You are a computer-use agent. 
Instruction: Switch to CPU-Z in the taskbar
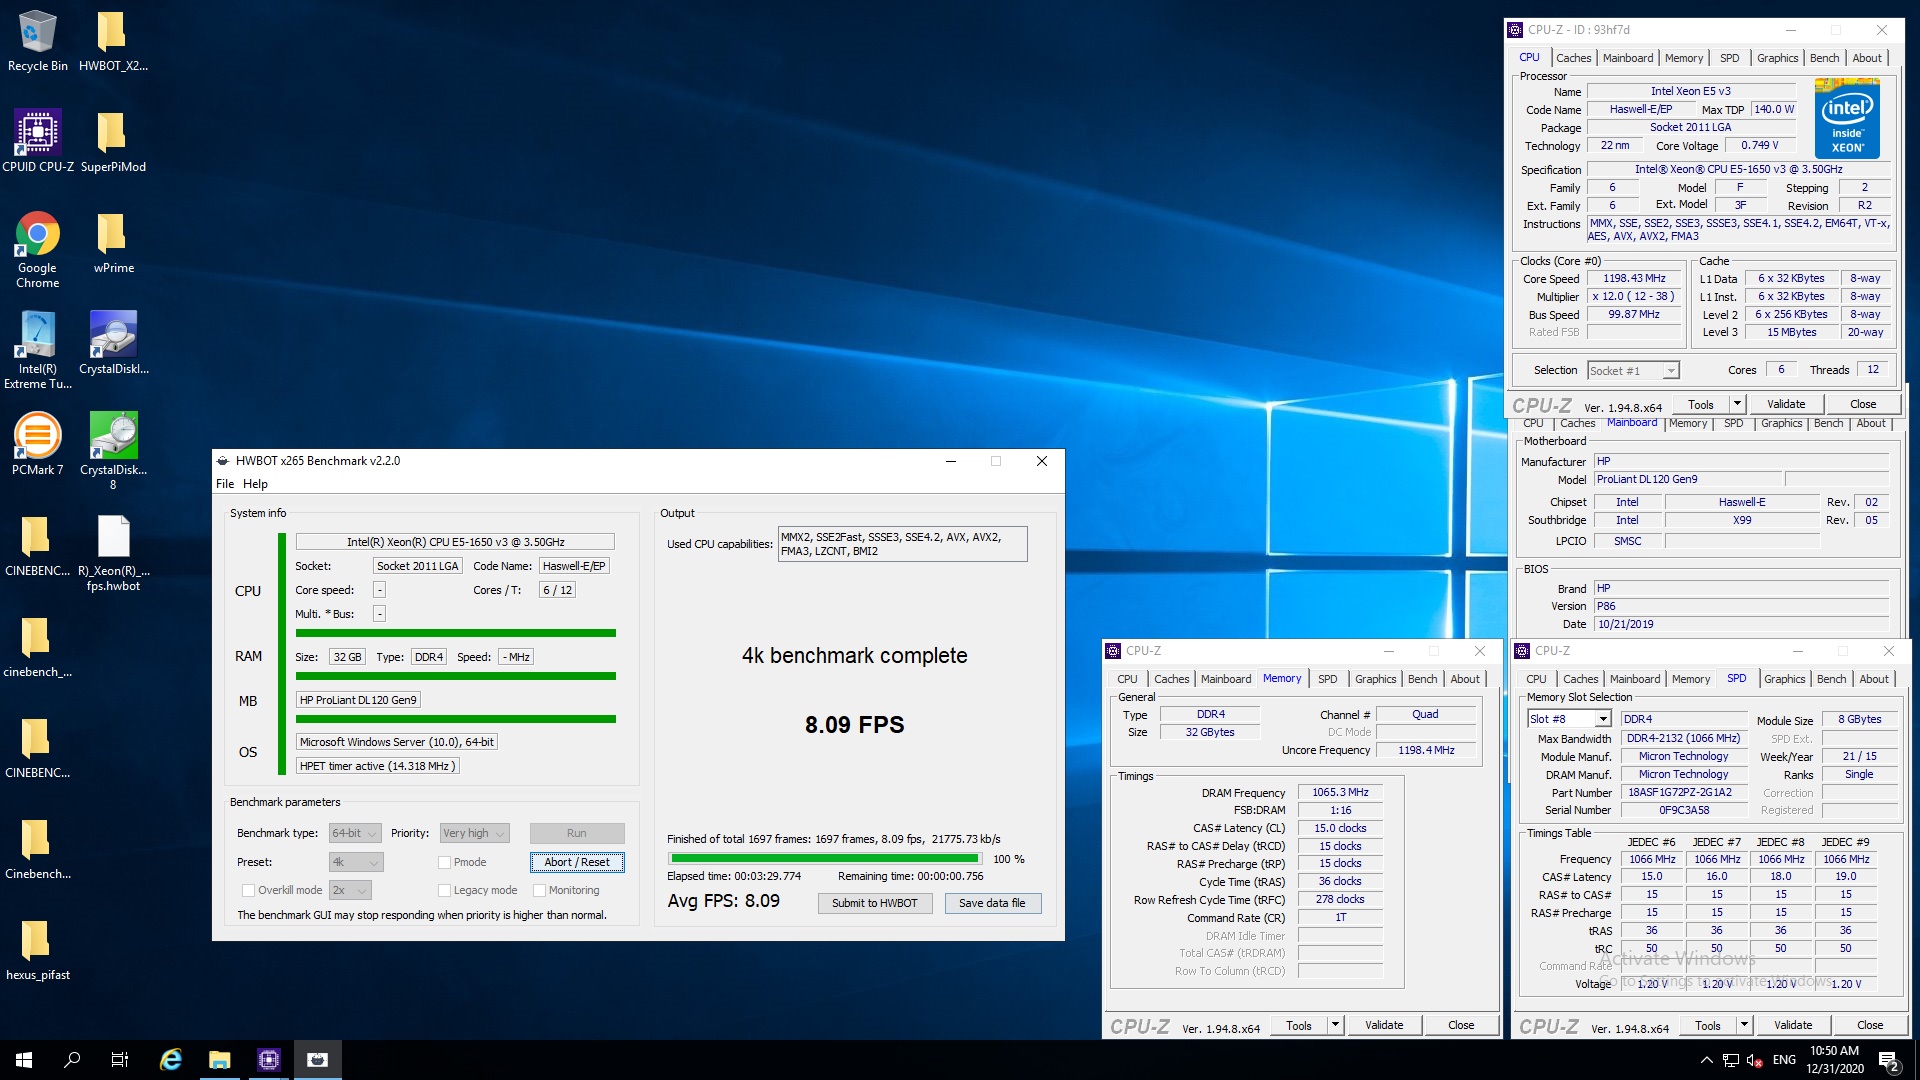(x=269, y=1060)
